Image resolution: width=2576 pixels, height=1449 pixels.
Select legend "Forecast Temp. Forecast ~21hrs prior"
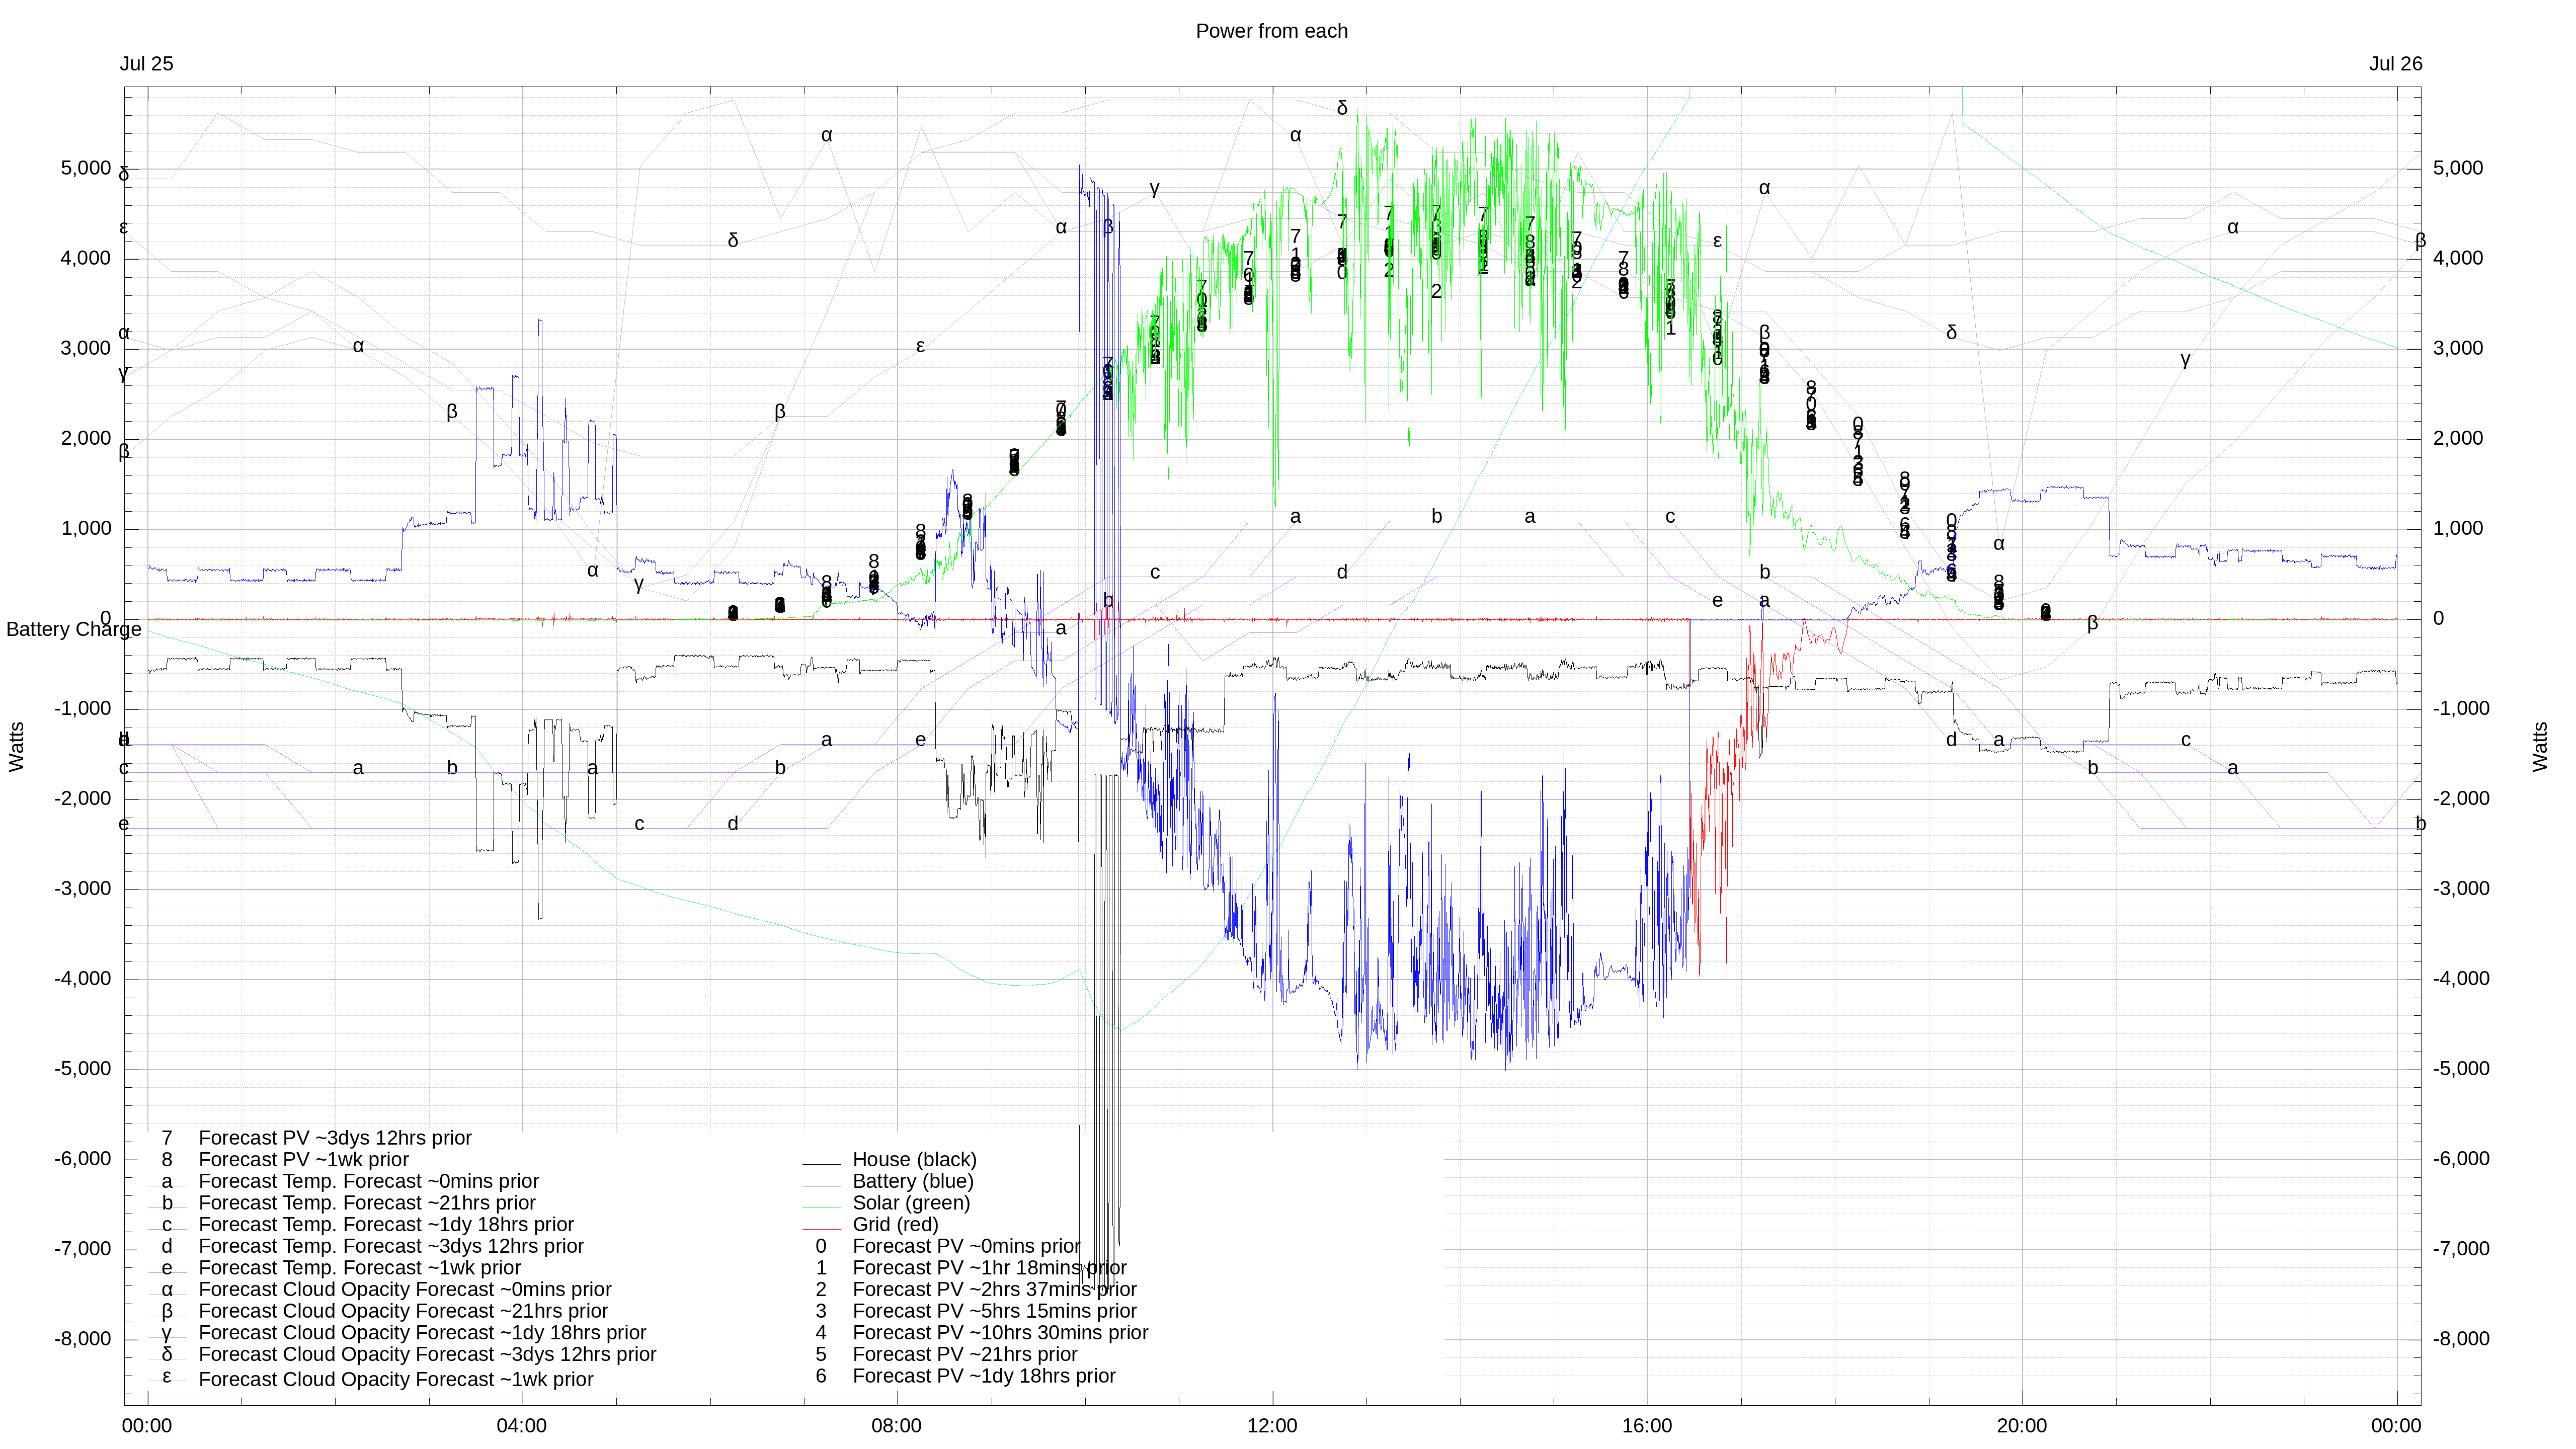(367, 1203)
